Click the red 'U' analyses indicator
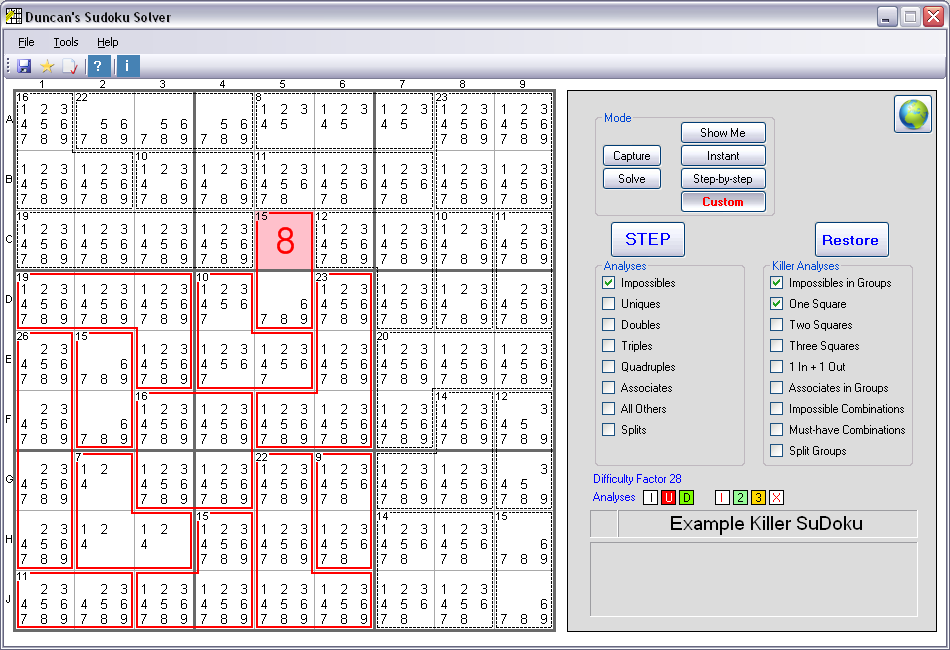The width and height of the screenshot is (950, 650). click(668, 497)
